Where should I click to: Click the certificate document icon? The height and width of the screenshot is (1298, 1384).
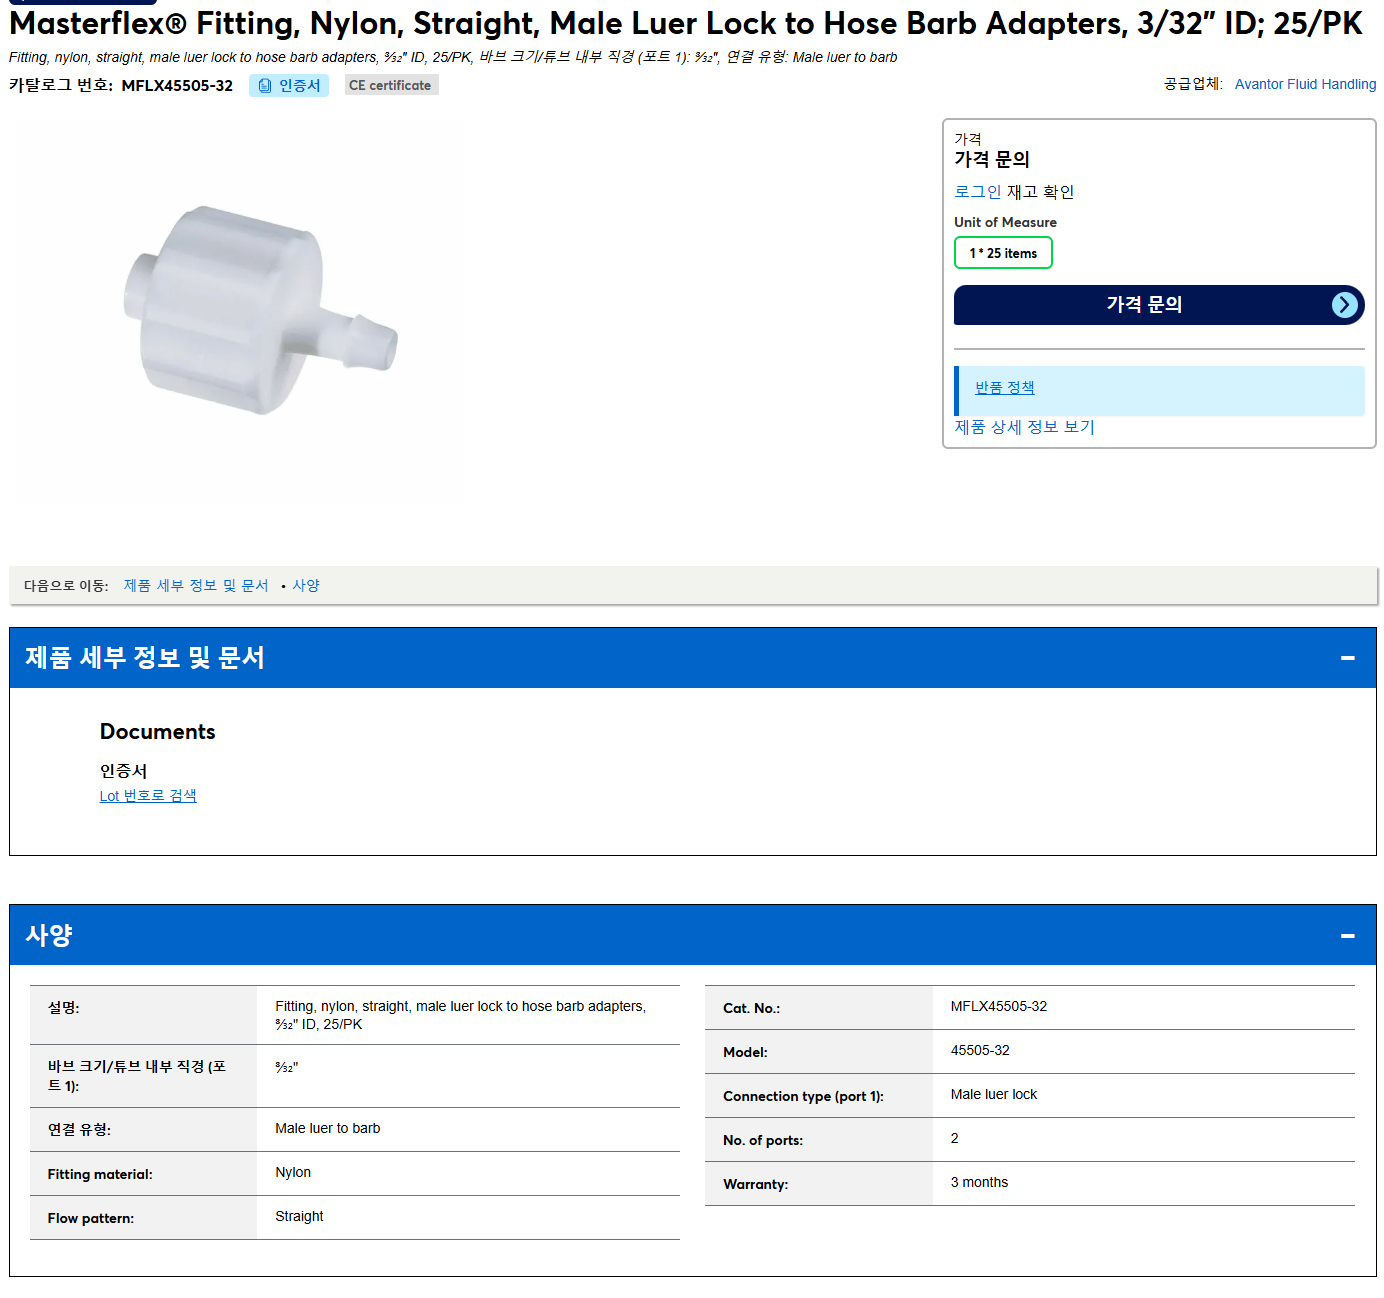[x=265, y=86]
